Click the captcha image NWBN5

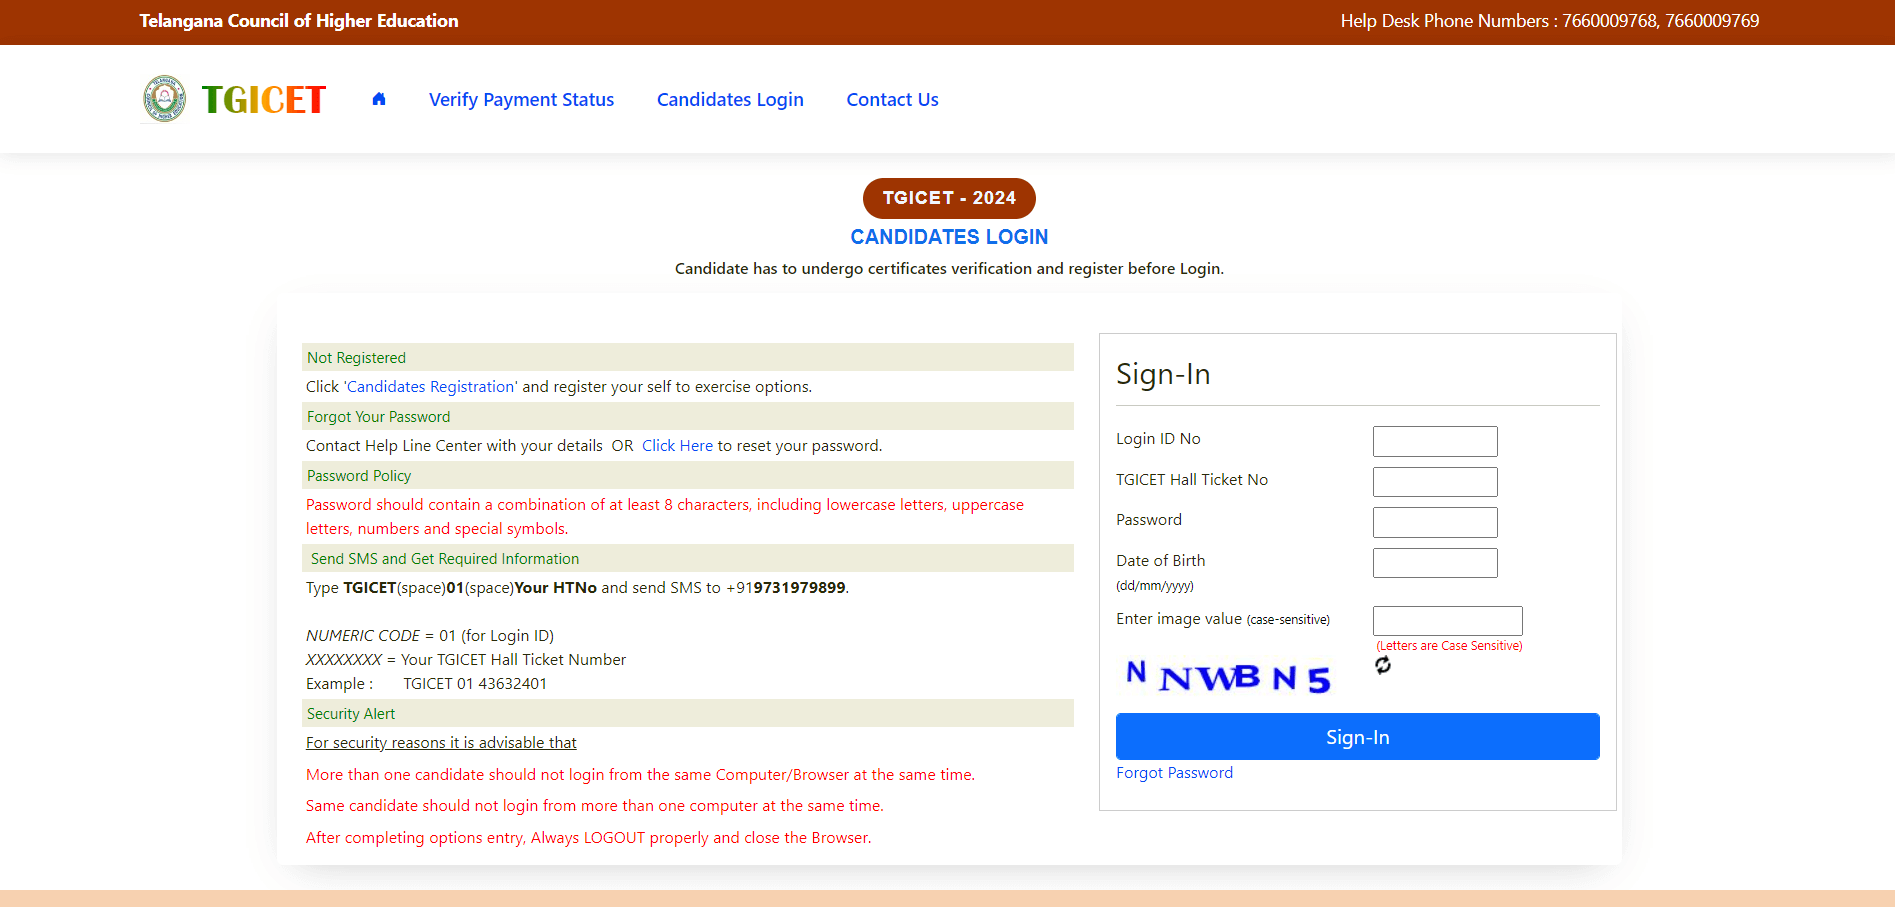[1230, 677]
